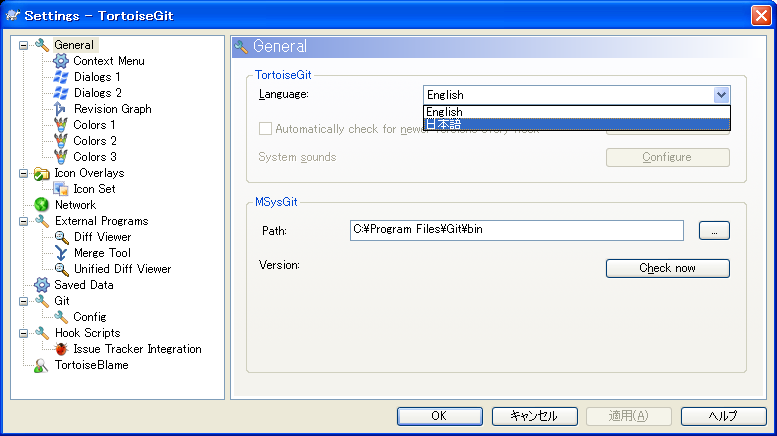Collapse the Hook Scripts tree node
This screenshot has height=436, width=777.
(x=23, y=333)
